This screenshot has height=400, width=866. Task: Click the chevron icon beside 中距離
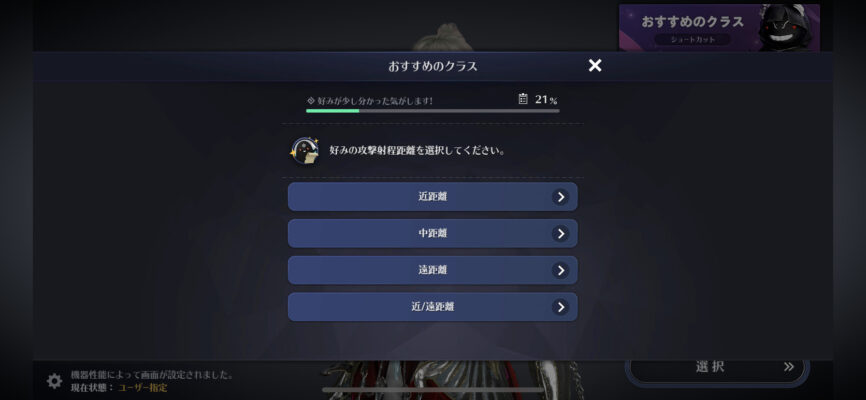pos(561,234)
